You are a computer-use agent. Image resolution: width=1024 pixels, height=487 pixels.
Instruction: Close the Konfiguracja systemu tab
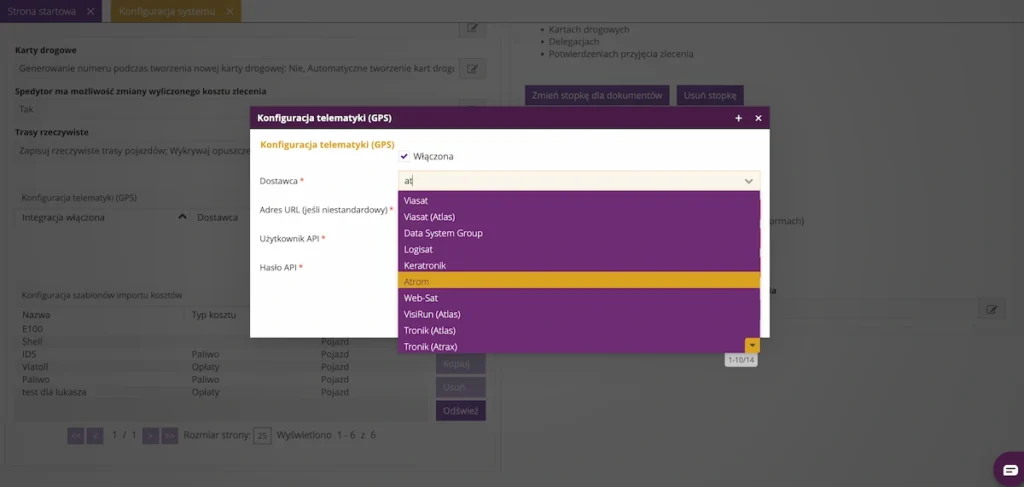point(229,11)
